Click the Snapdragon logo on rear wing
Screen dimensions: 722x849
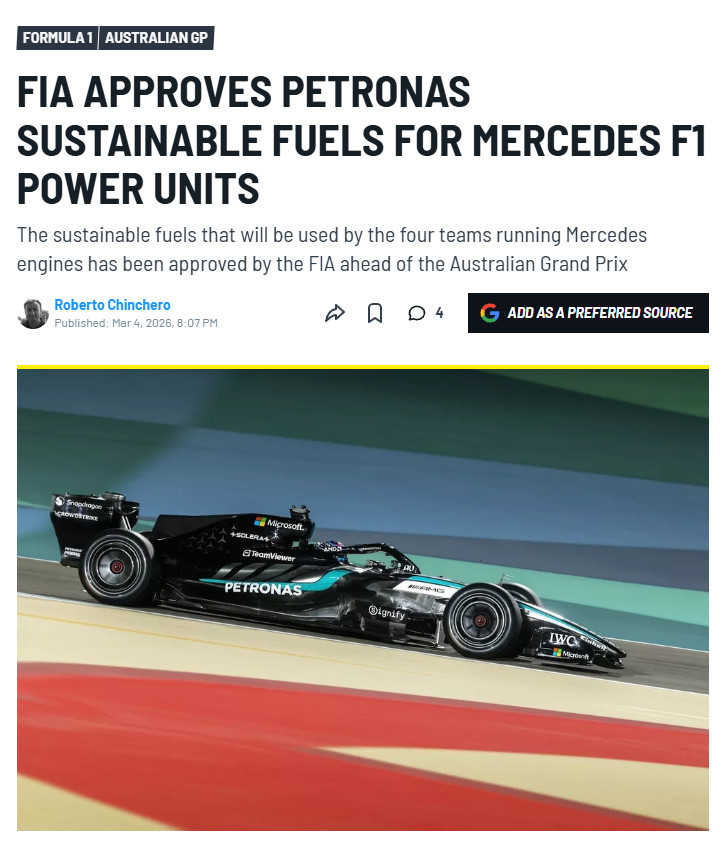click(79, 503)
